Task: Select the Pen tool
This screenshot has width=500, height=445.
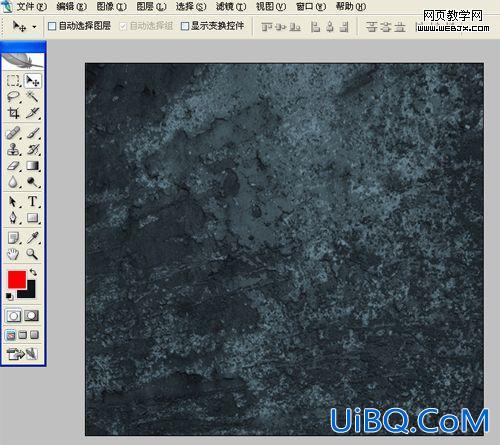Action: click(x=13, y=218)
